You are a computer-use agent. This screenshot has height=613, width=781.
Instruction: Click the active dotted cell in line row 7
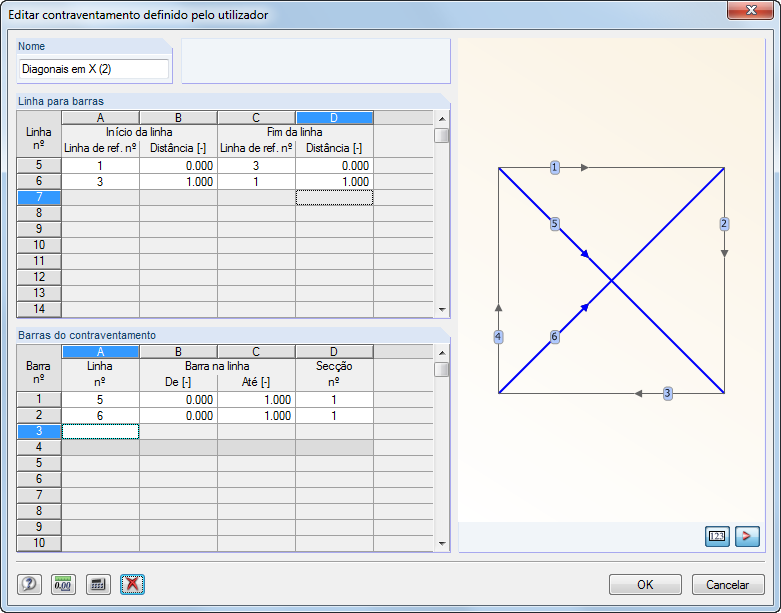pyautogui.click(x=334, y=198)
